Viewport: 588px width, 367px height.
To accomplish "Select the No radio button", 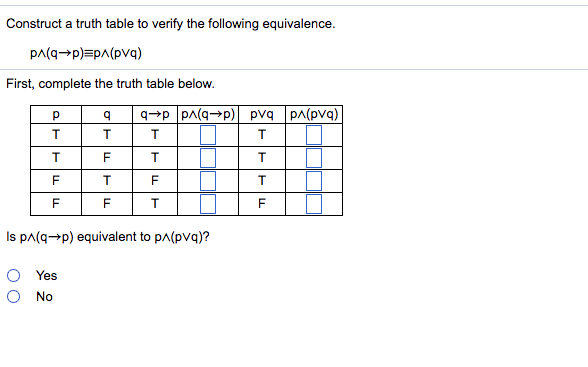I will (x=14, y=297).
